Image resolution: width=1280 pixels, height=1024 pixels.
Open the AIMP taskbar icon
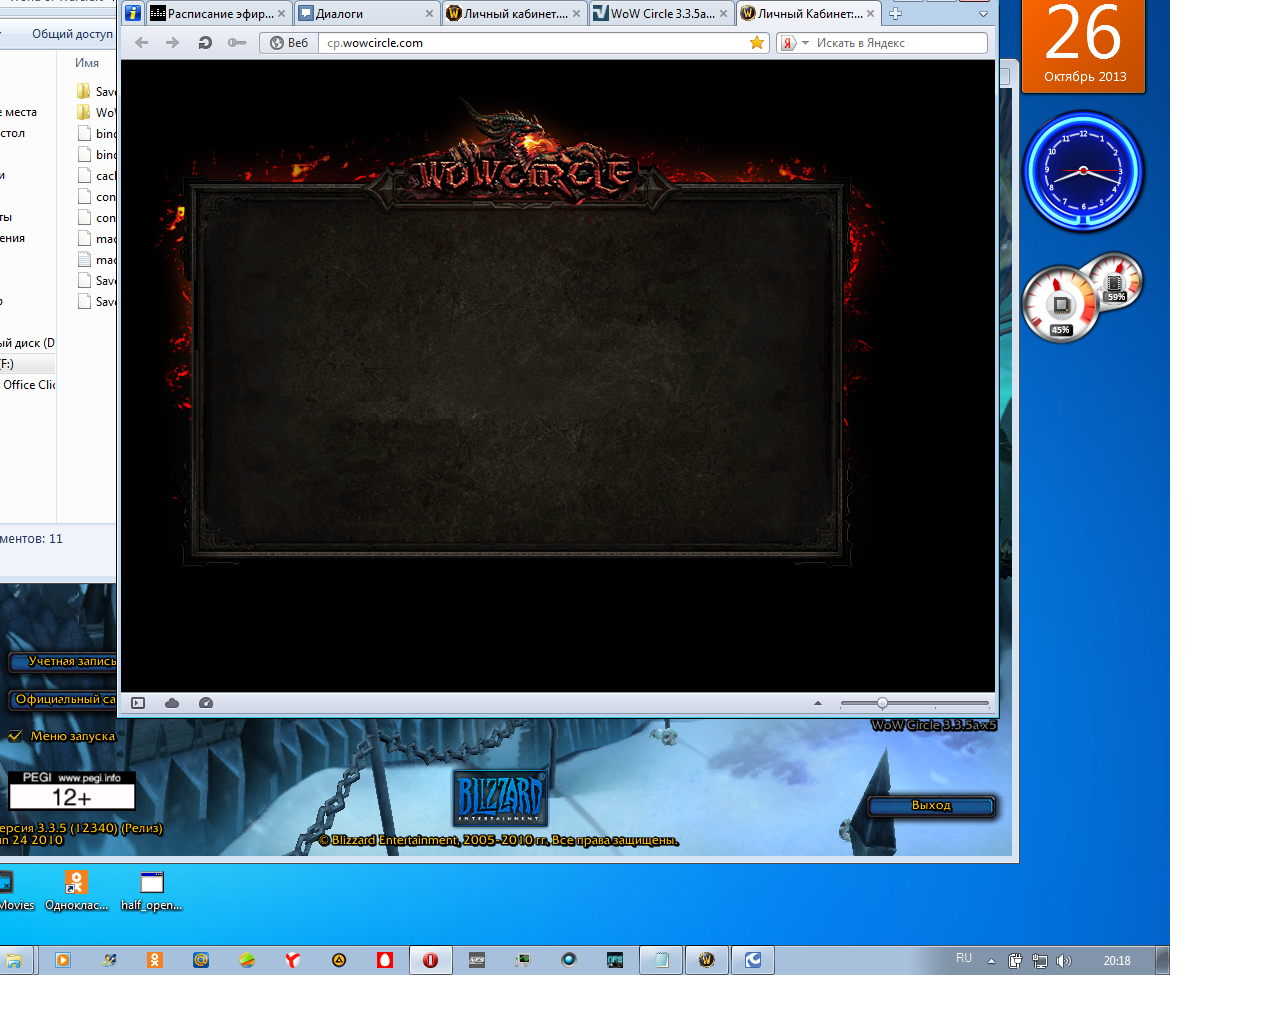click(x=339, y=960)
